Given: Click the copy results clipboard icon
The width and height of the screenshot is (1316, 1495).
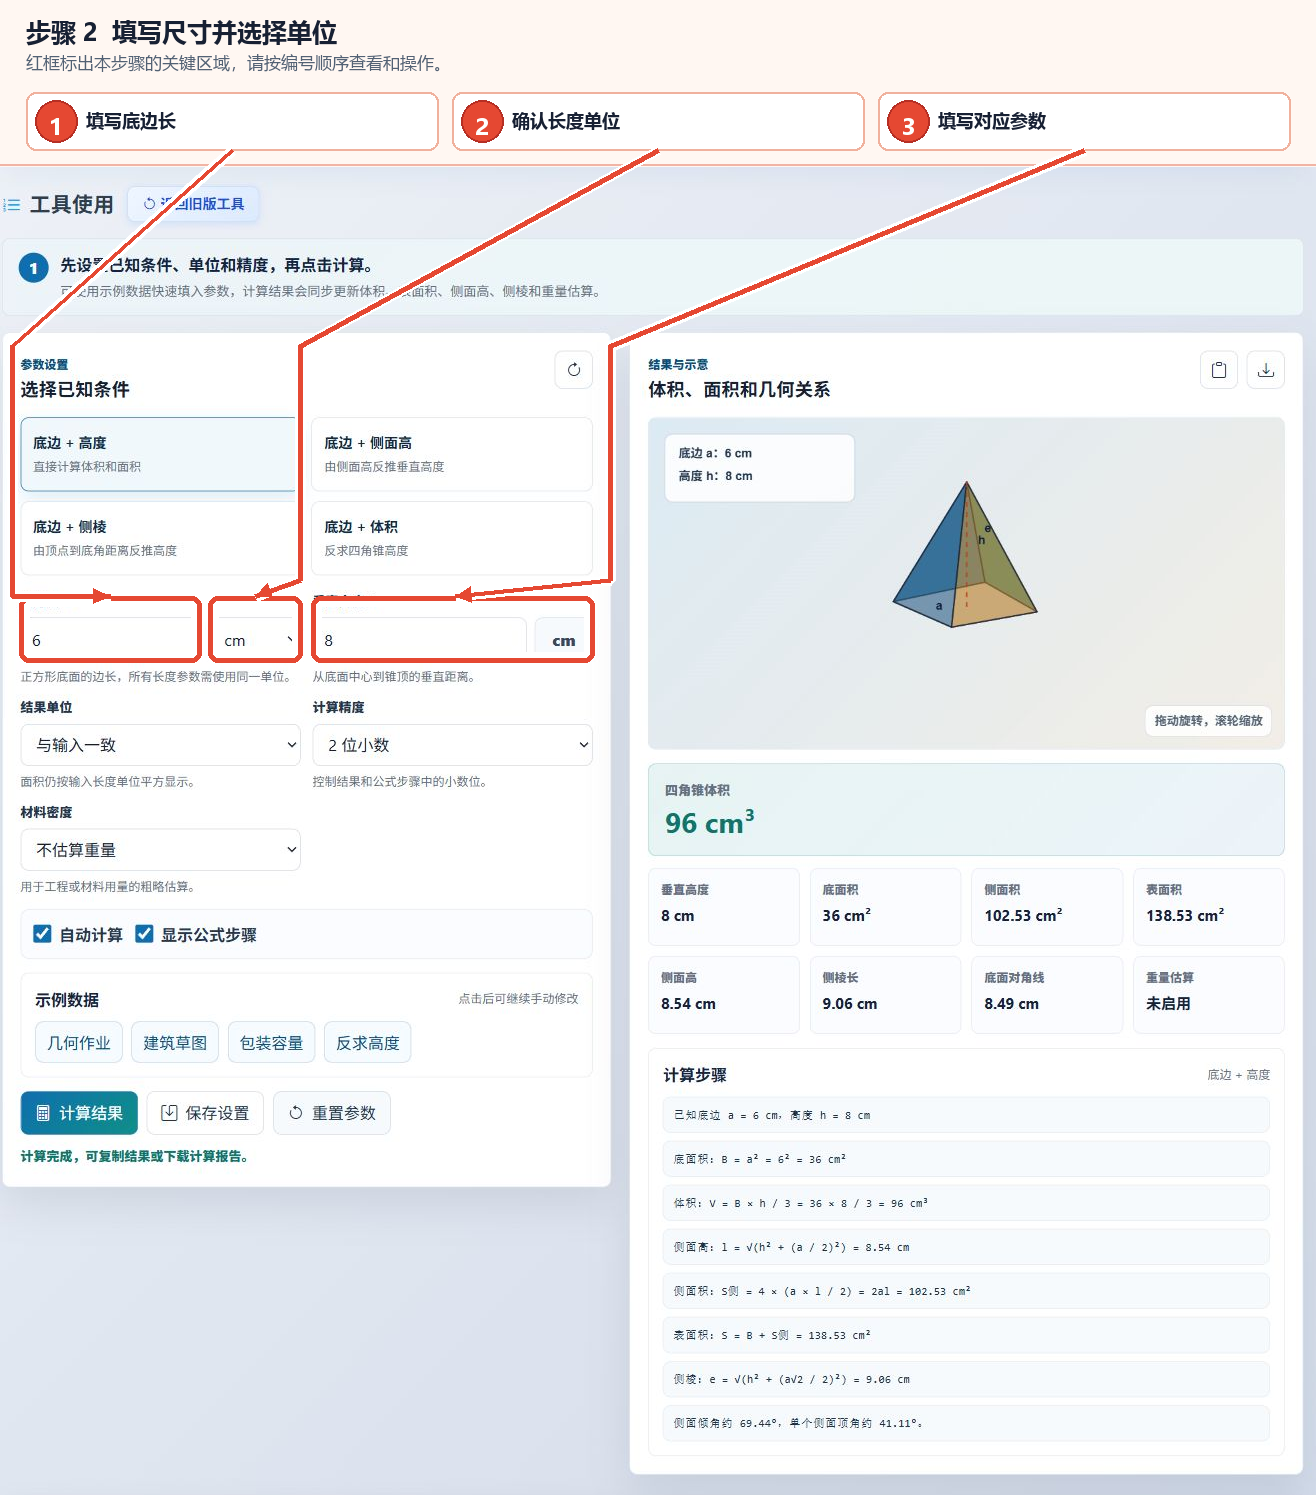Looking at the screenshot, I should click(x=1218, y=370).
